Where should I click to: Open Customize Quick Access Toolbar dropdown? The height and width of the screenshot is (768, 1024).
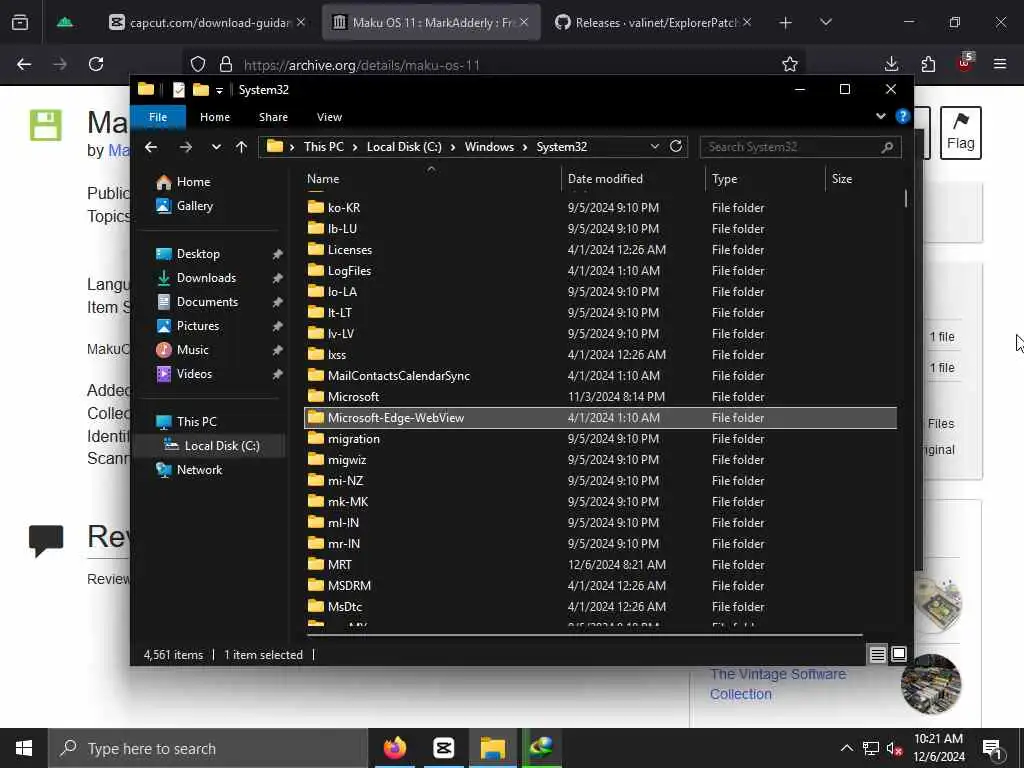(x=219, y=90)
